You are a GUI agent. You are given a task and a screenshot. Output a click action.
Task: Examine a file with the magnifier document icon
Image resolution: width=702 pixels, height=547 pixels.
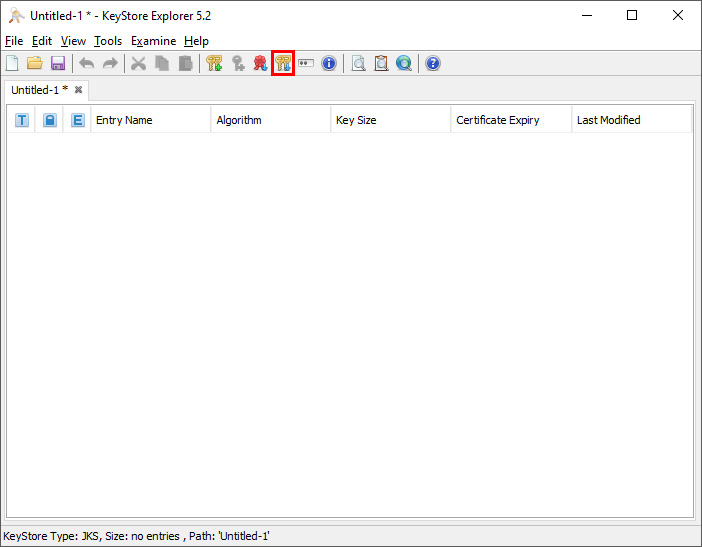pos(358,63)
